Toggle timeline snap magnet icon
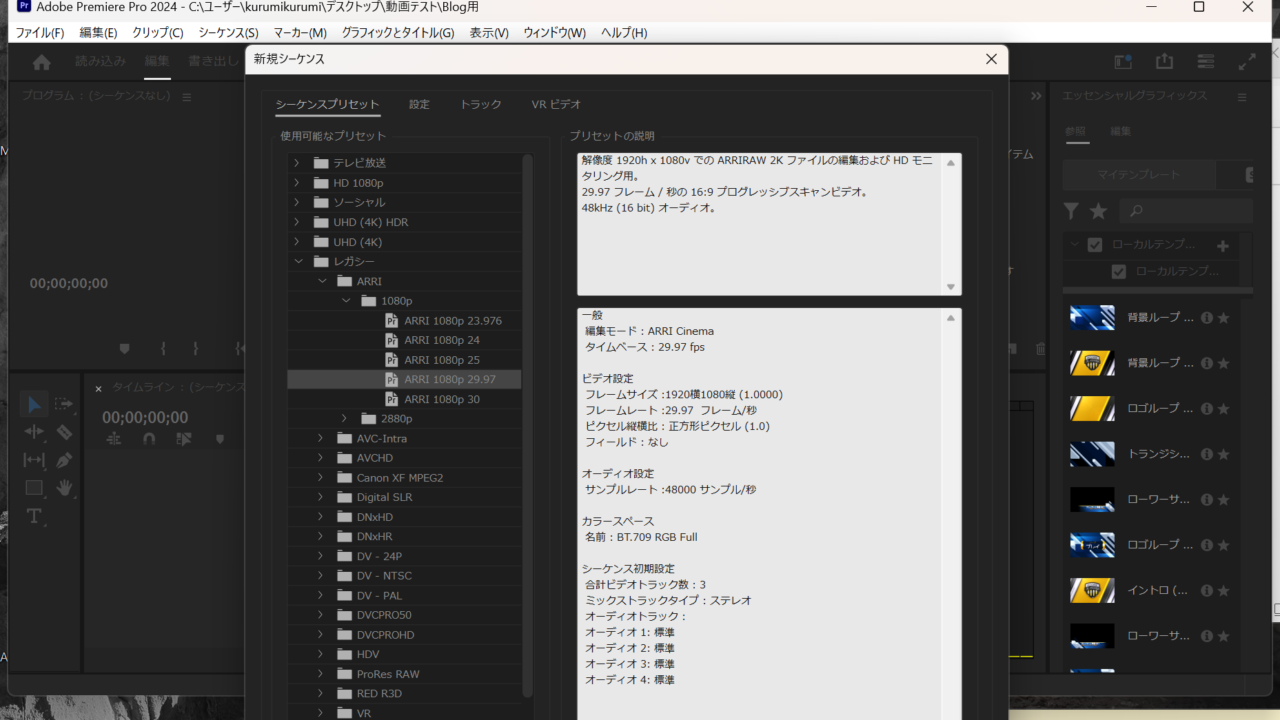1280x720 pixels. click(149, 438)
